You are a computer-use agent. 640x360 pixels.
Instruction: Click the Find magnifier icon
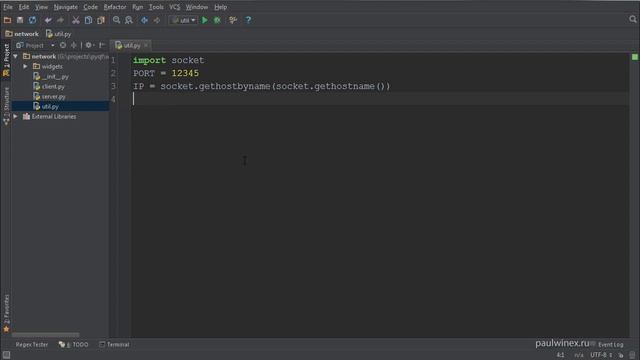pos(116,20)
